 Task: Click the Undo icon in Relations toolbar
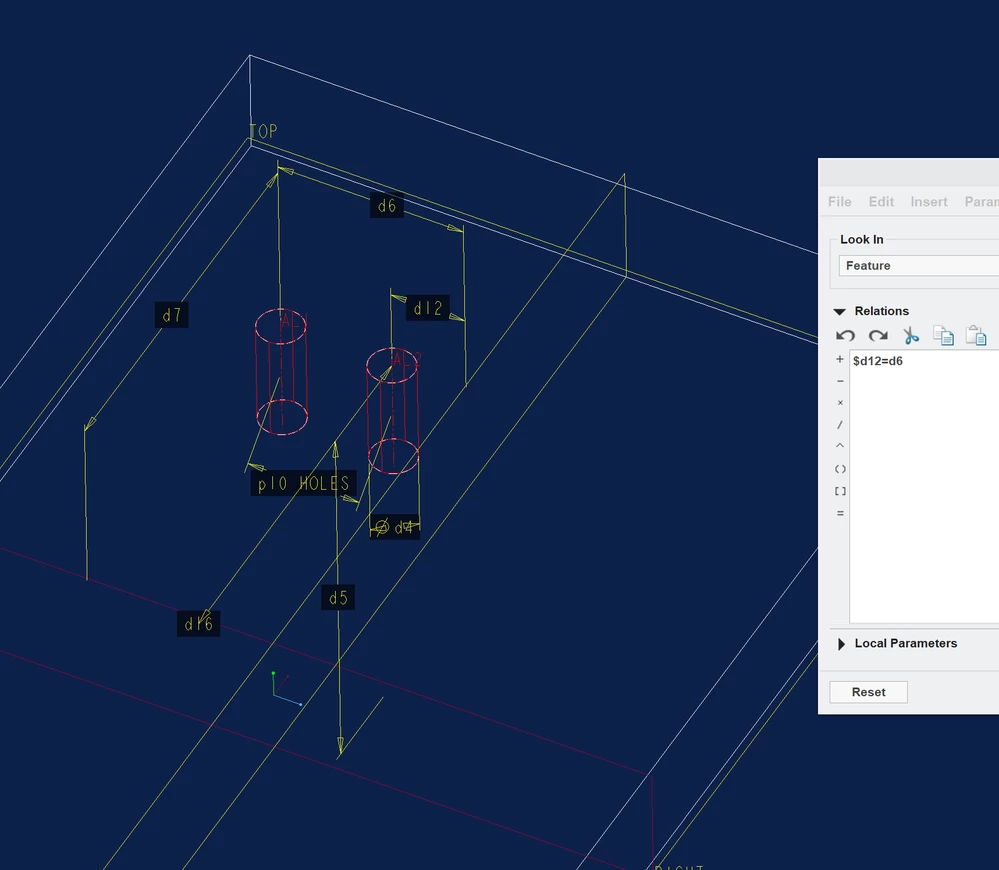pyautogui.click(x=845, y=336)
